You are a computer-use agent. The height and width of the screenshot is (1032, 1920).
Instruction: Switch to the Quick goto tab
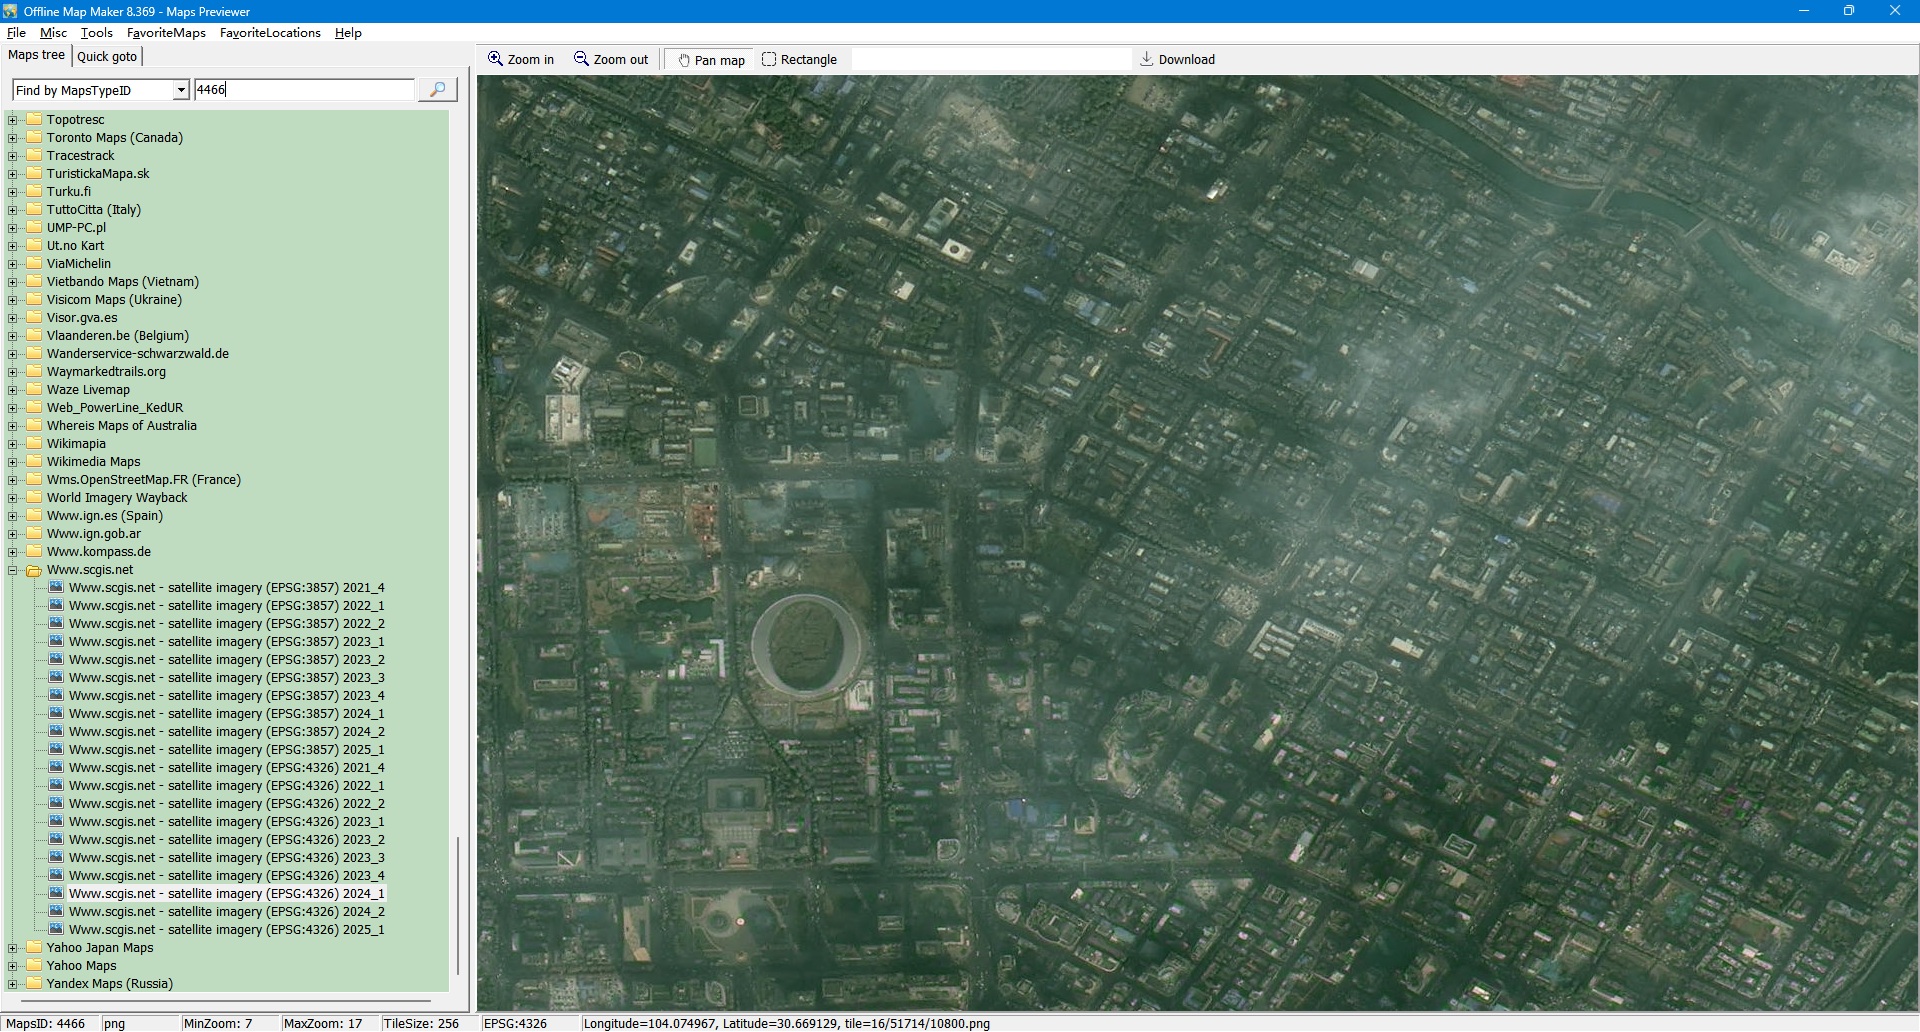[107, 56]
